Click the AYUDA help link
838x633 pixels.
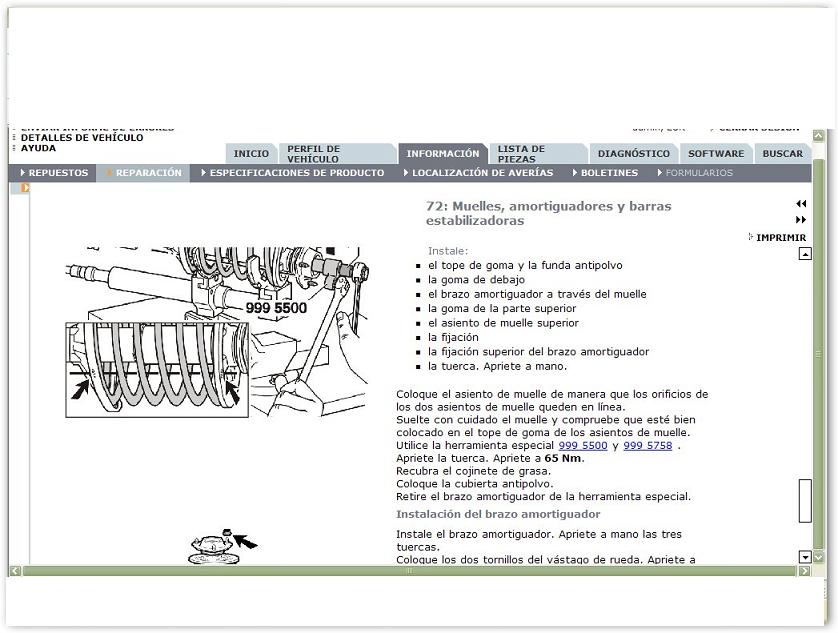click(x=38, y=148)
